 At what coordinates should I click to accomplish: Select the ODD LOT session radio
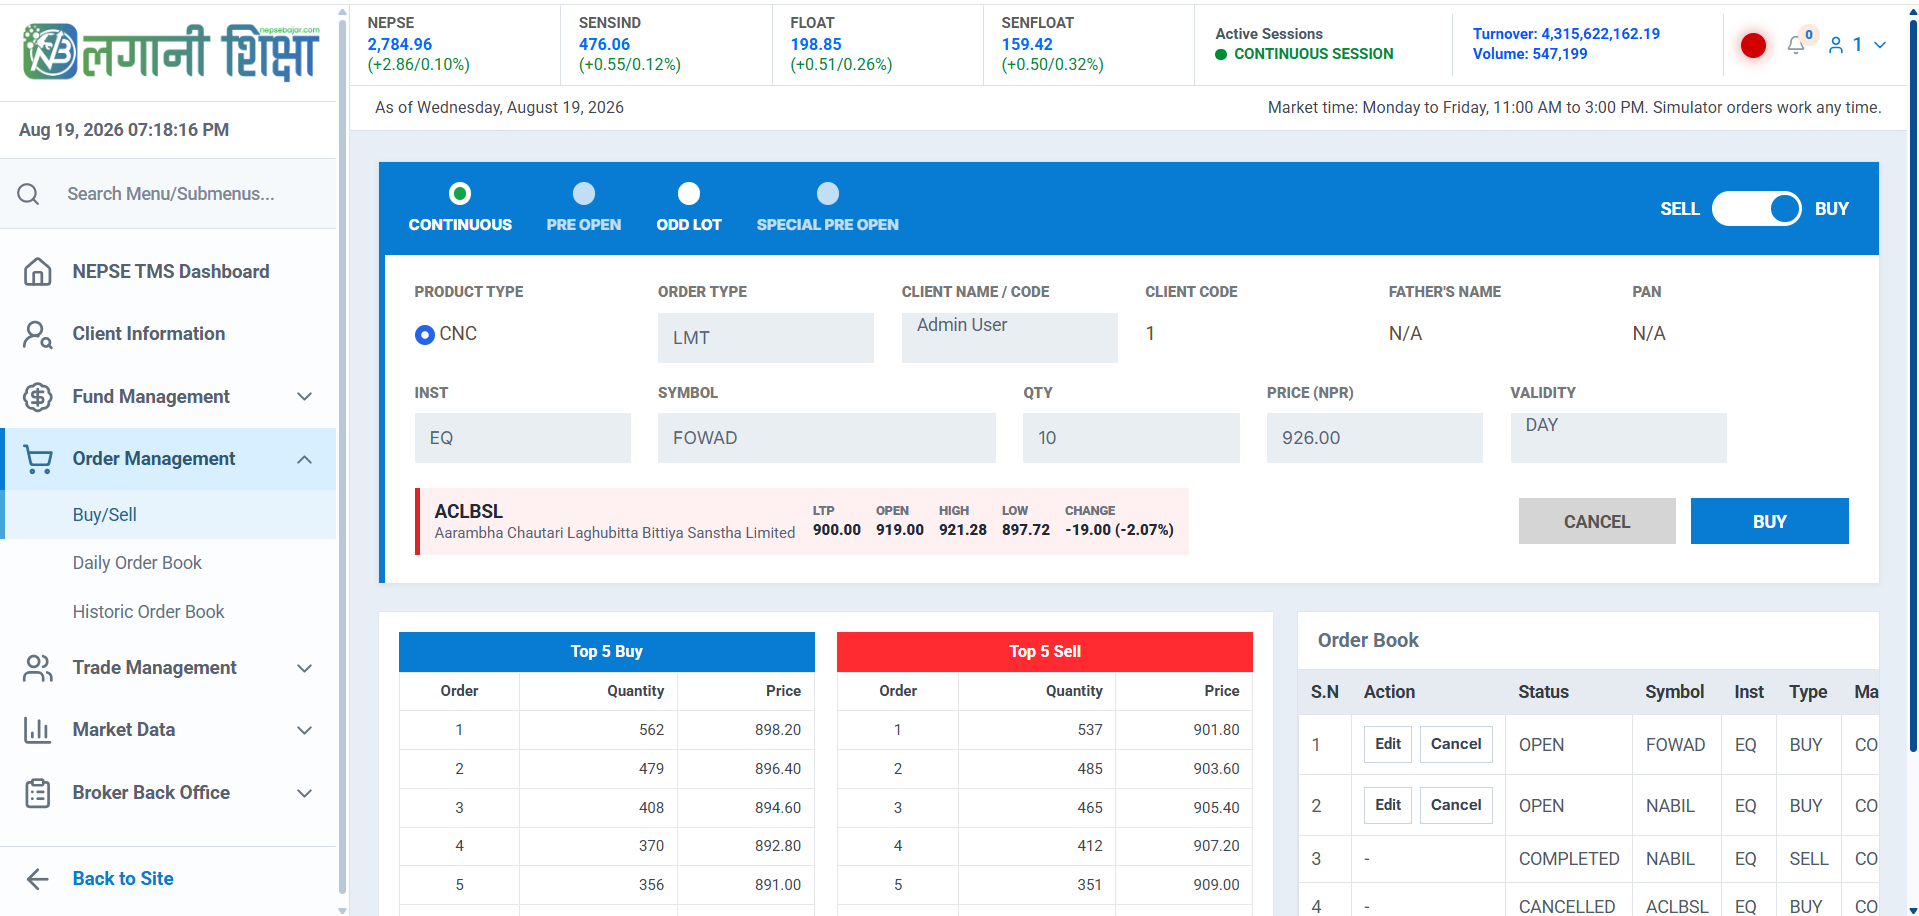tap(689, 193)
